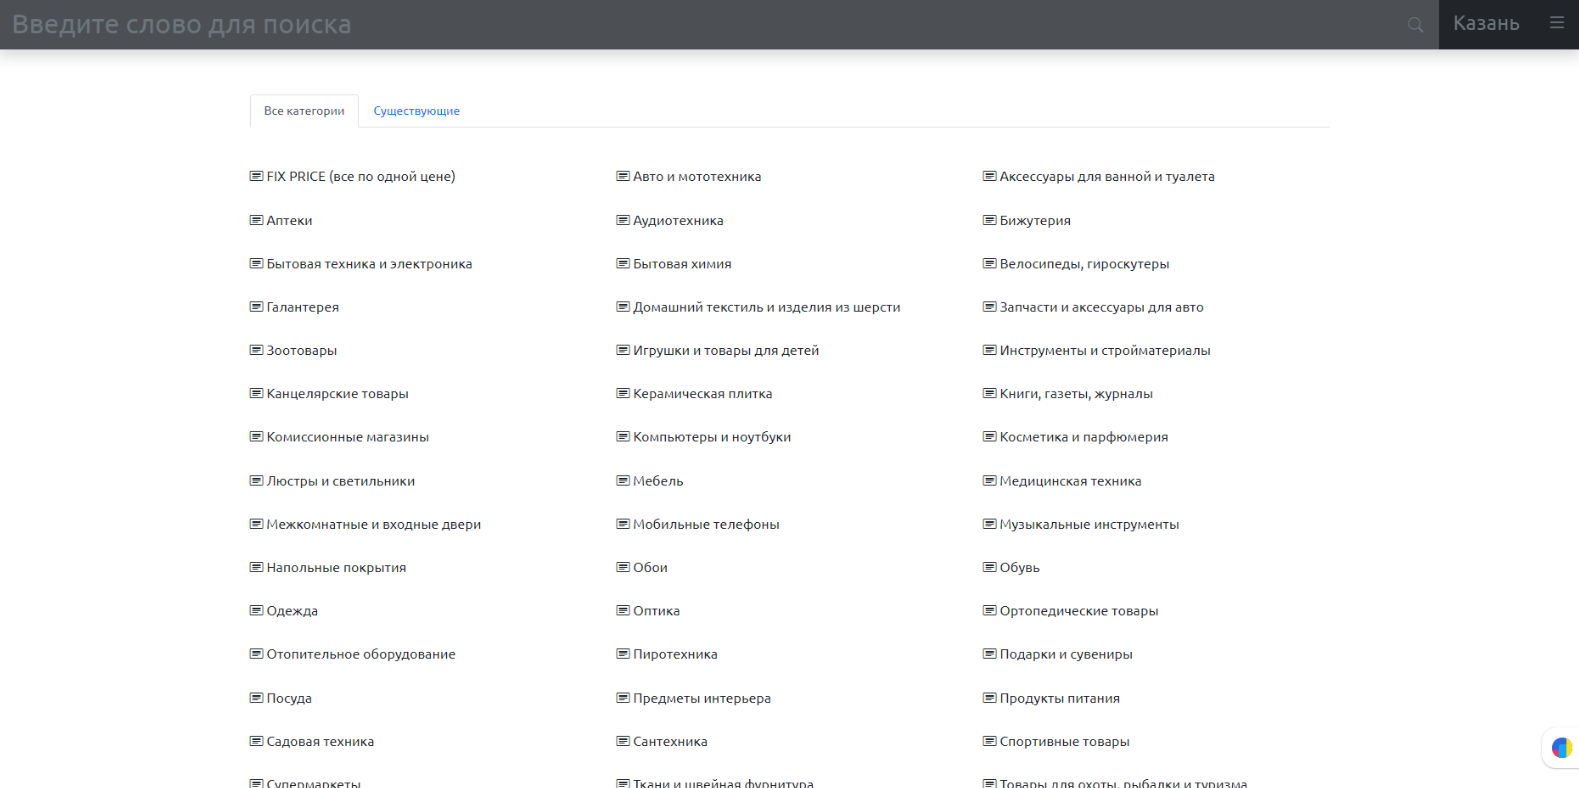Select the Все категории tab
Screen dimensions: 1579x788
304,111
